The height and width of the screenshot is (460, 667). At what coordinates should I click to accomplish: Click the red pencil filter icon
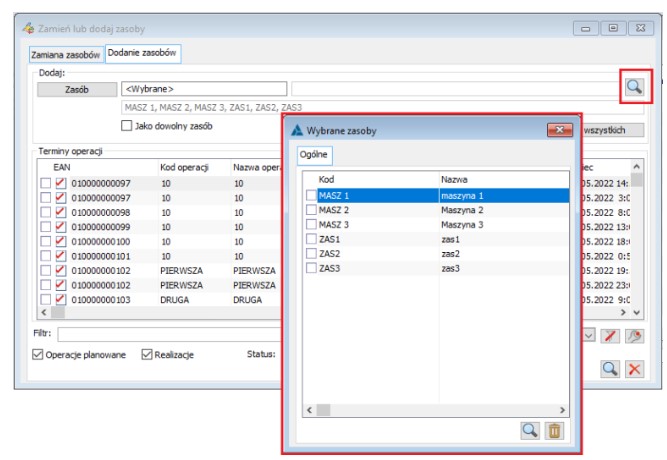609,334
